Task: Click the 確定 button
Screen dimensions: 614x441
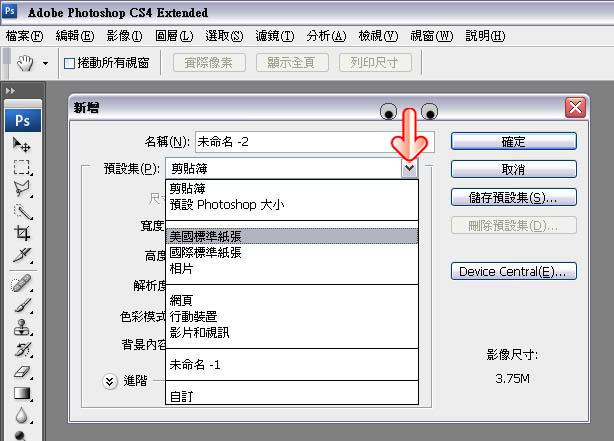Action: [x=514, y=141]
